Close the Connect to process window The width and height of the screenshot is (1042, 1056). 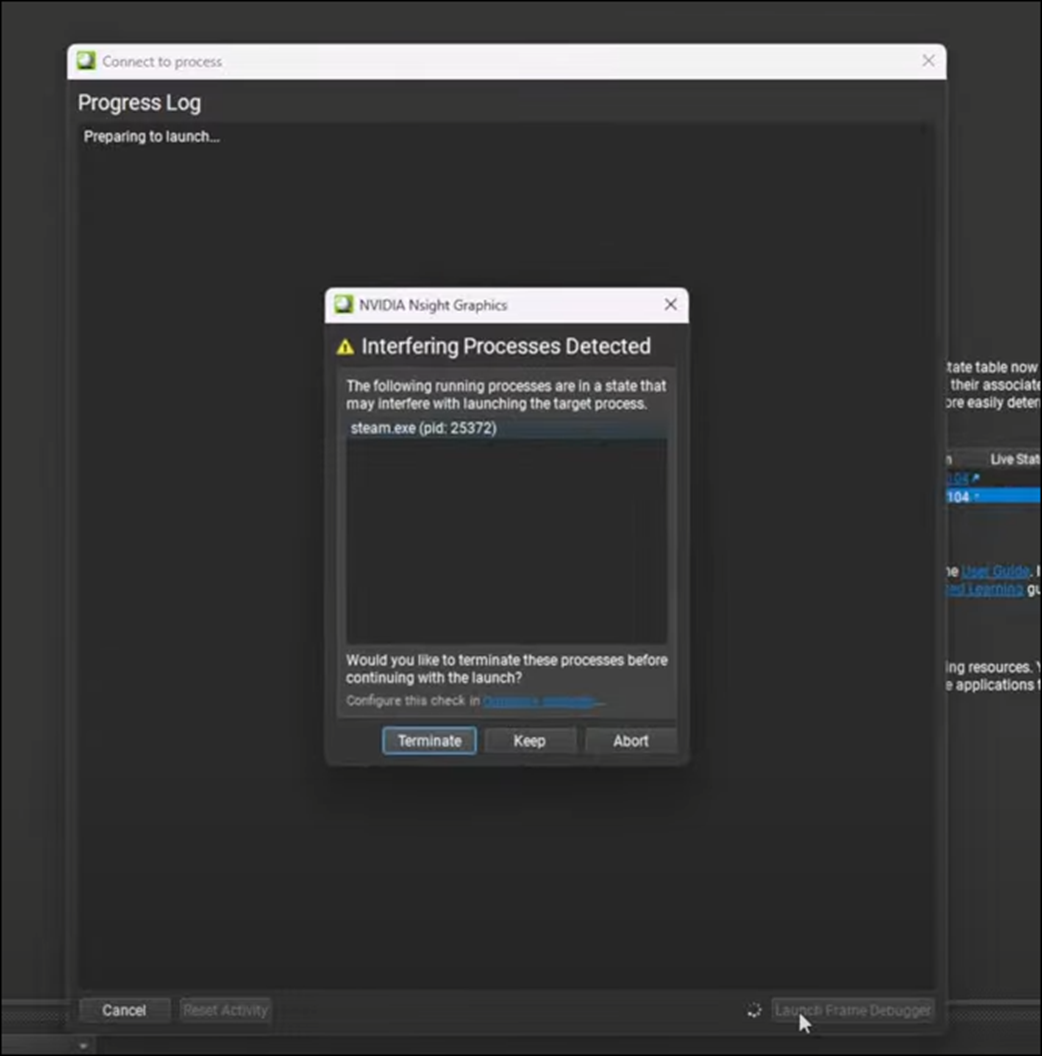point(928,61)
